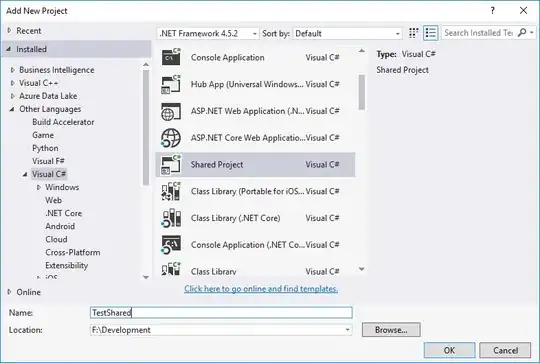
Task: Open the dialog help question mark
Action: [493, 11]
